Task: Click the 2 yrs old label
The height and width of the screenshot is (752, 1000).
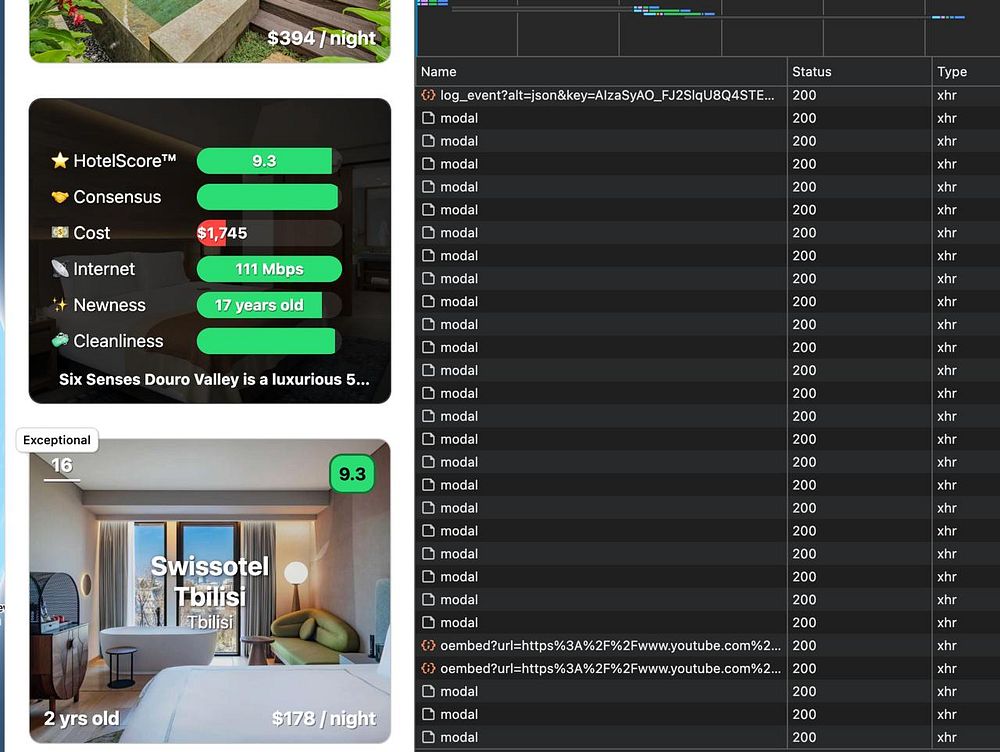Action: tap(81, 719)
